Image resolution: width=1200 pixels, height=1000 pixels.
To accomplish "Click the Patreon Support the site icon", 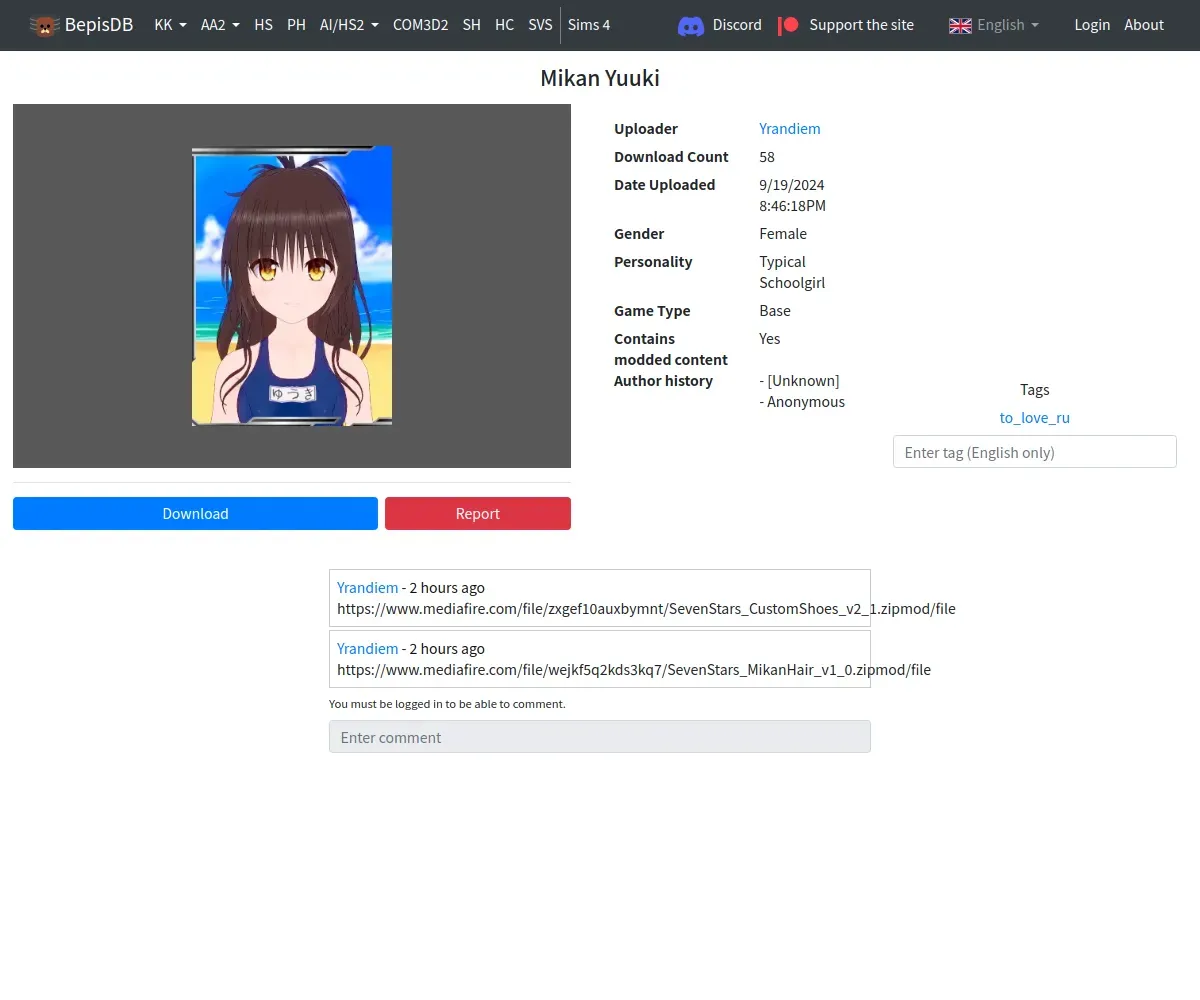I will (x=789, y=25).
